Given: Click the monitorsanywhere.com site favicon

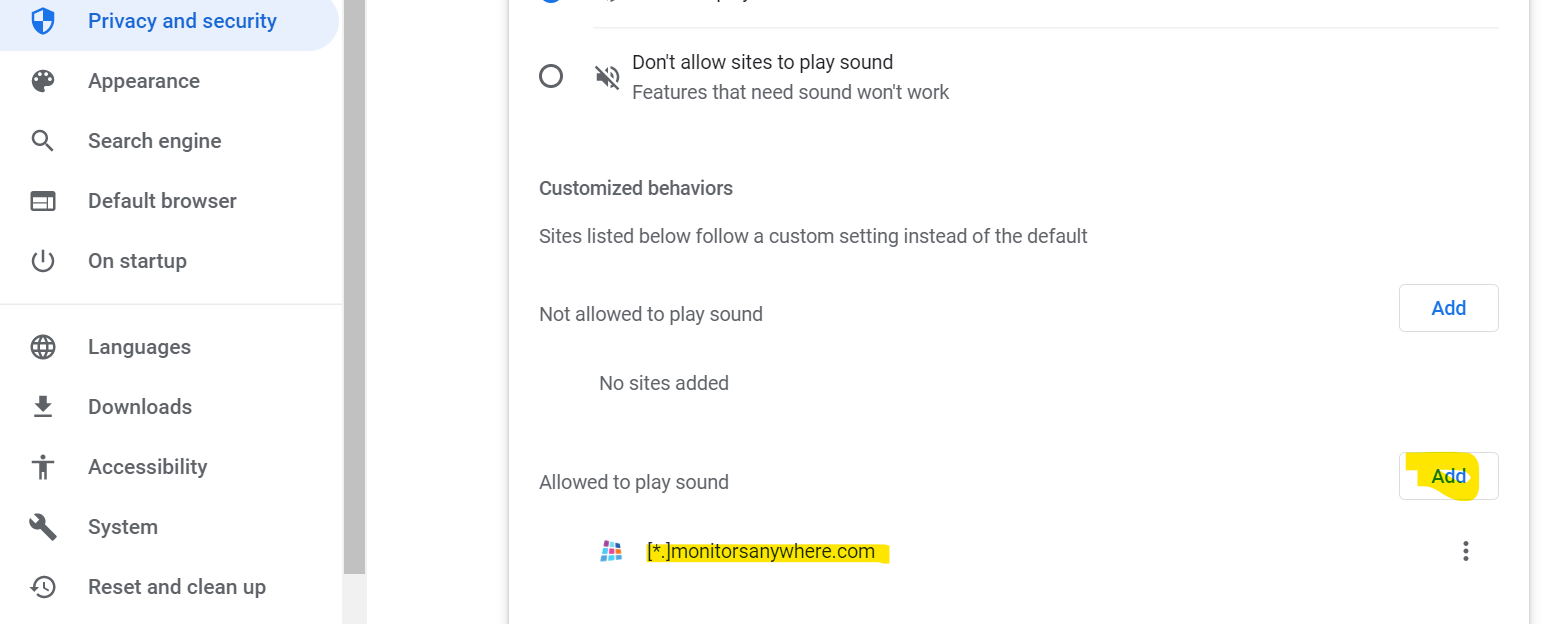Looking at the screenshot, I should [x=611, y=550].
